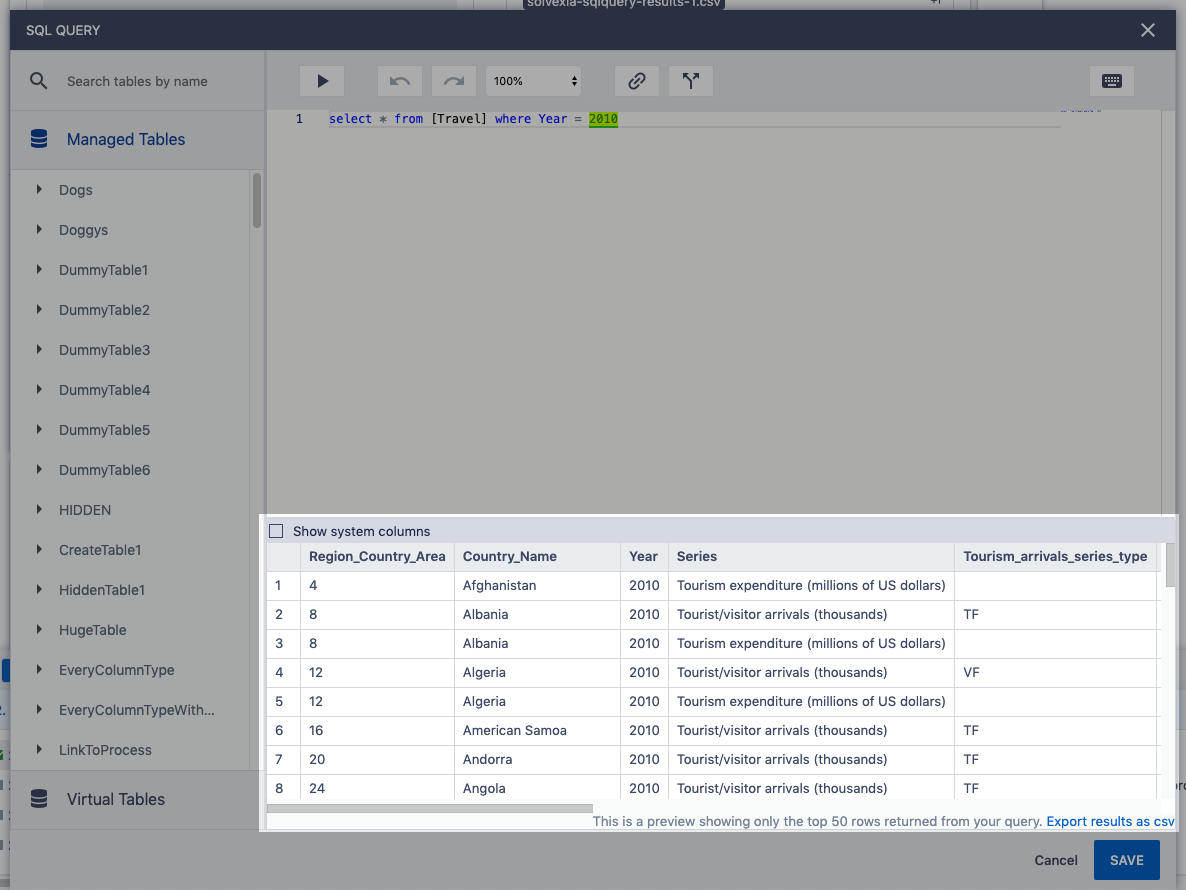
Task: Run the SQL query with play button
Action: 322,81
